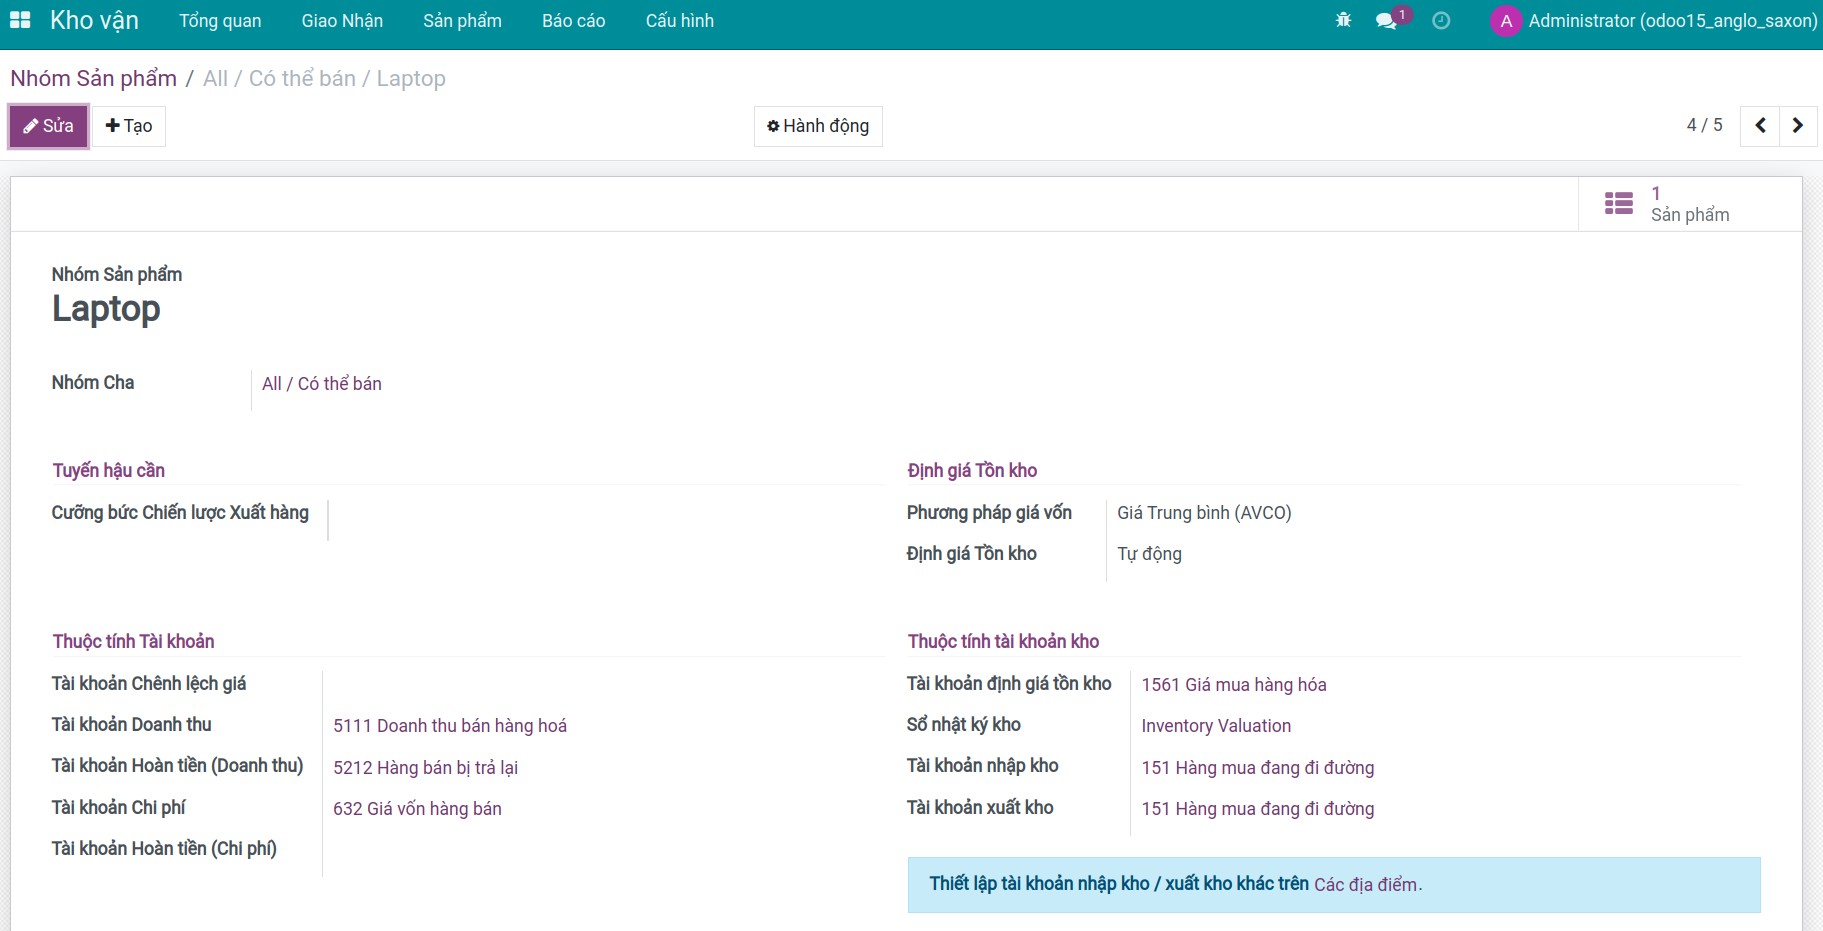Go to the next record arrow

click(1798, 126)
